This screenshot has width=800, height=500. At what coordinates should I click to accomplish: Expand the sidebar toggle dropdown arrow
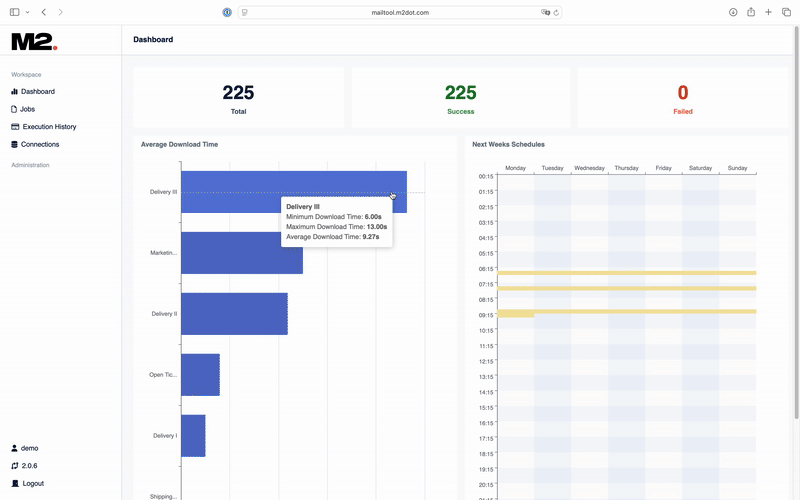tap(27, 12)
